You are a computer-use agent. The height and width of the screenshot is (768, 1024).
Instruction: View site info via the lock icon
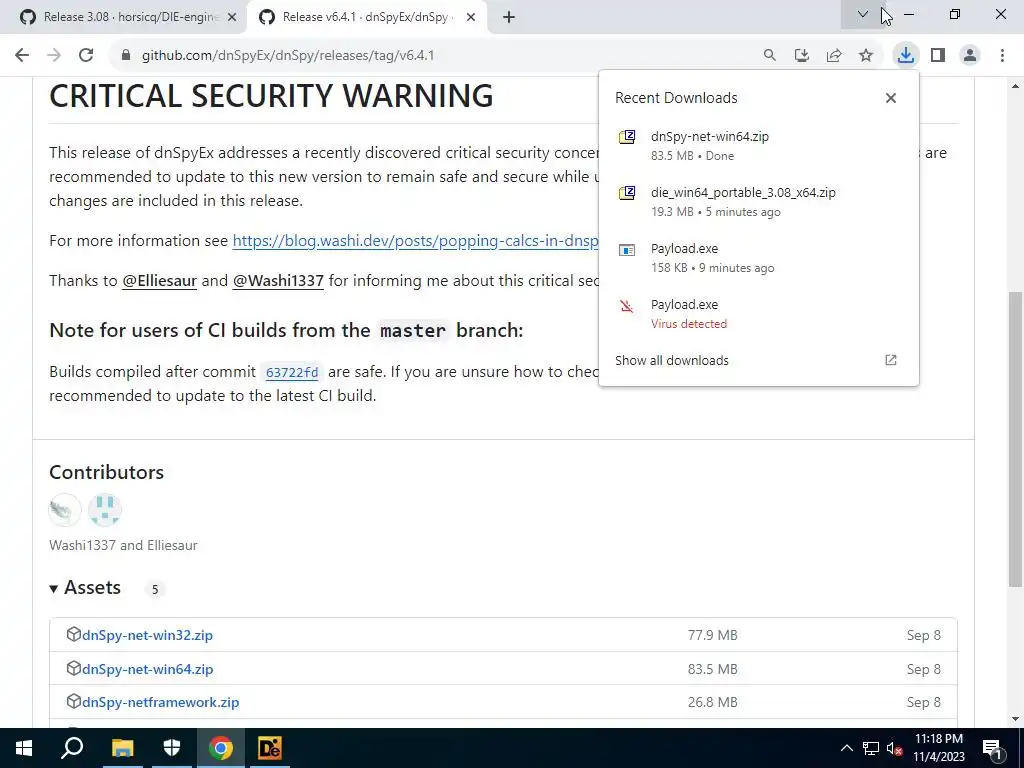click(x=126, y=55)
